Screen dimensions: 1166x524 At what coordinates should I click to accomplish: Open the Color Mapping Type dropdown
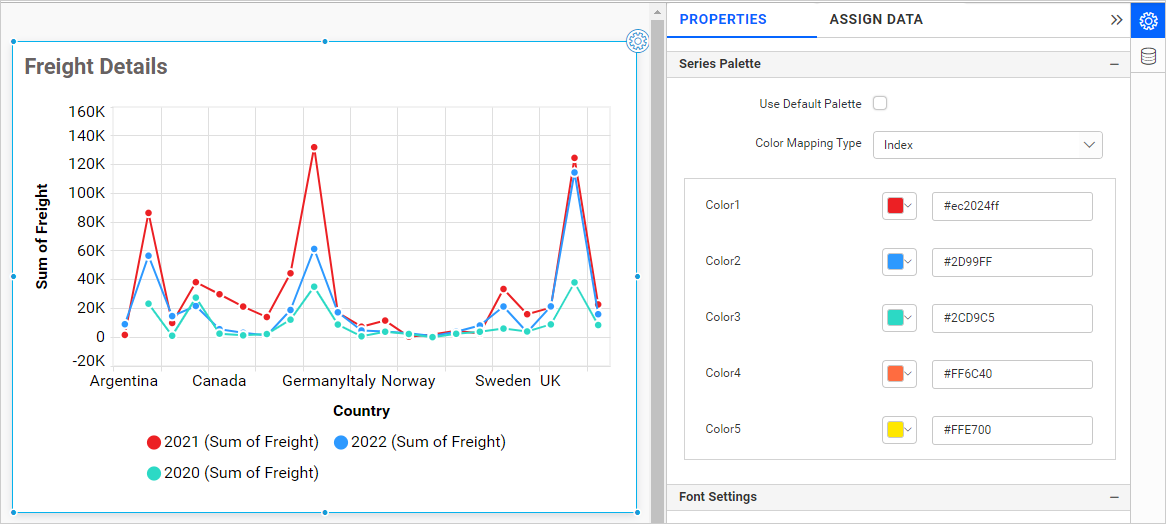coord(987,145)
